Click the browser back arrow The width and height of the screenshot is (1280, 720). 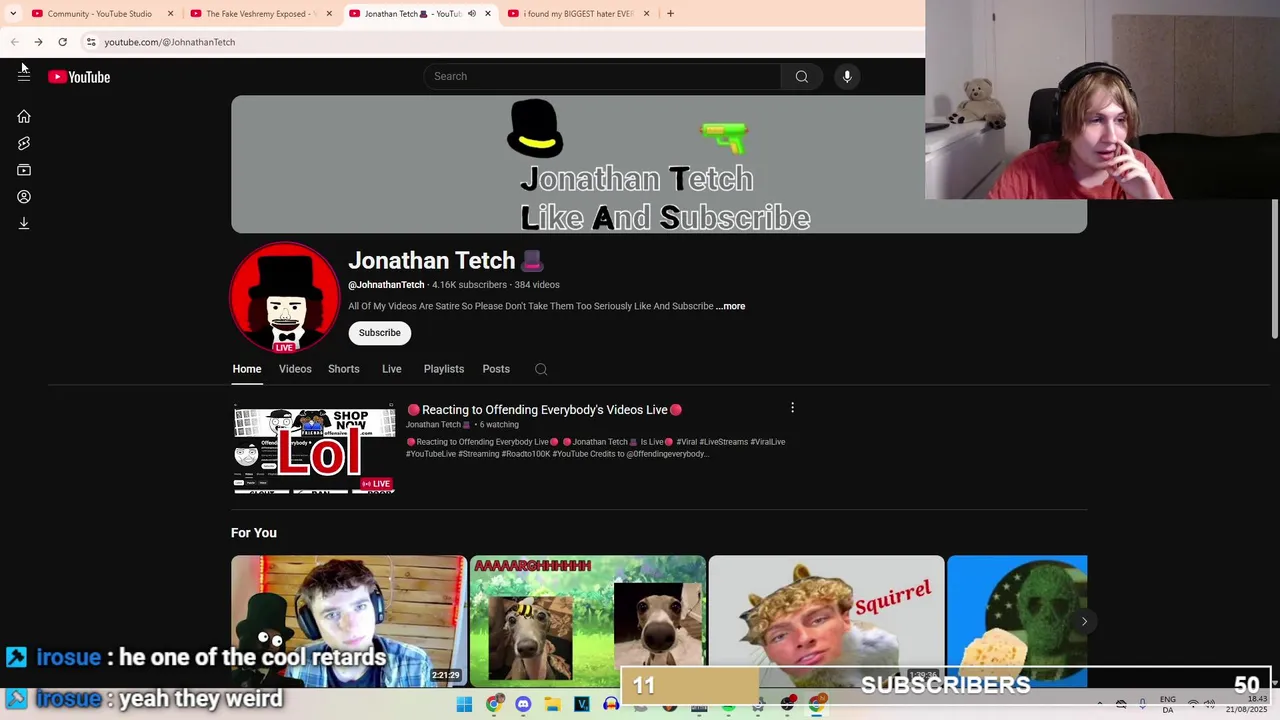pyautogui.click(x=15, y=42)
